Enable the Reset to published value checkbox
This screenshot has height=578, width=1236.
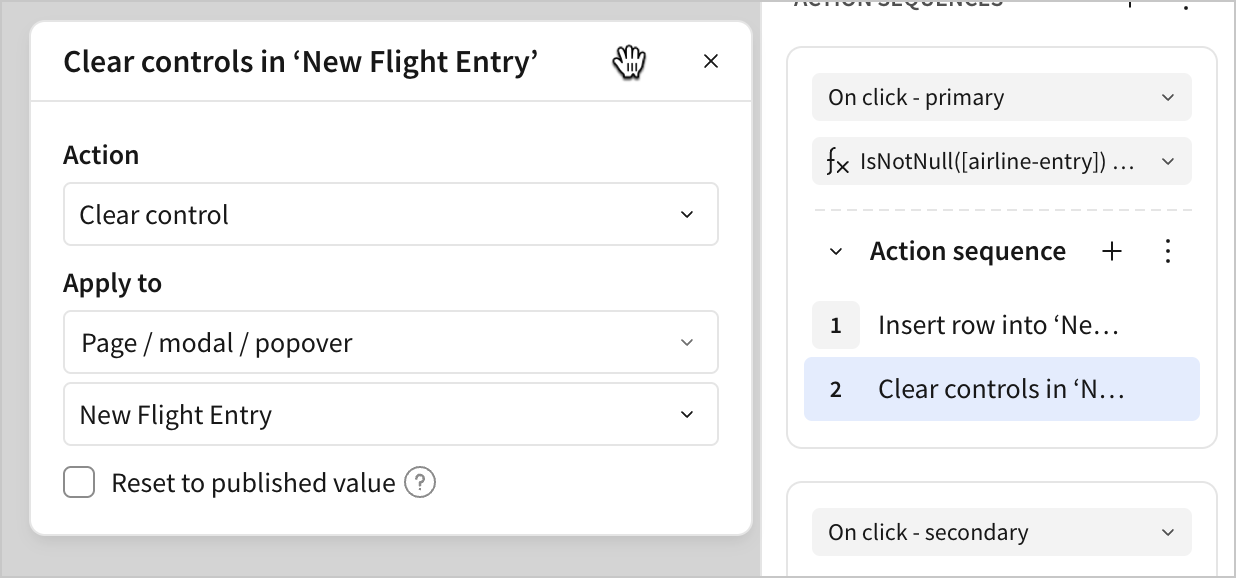point(79,483)
